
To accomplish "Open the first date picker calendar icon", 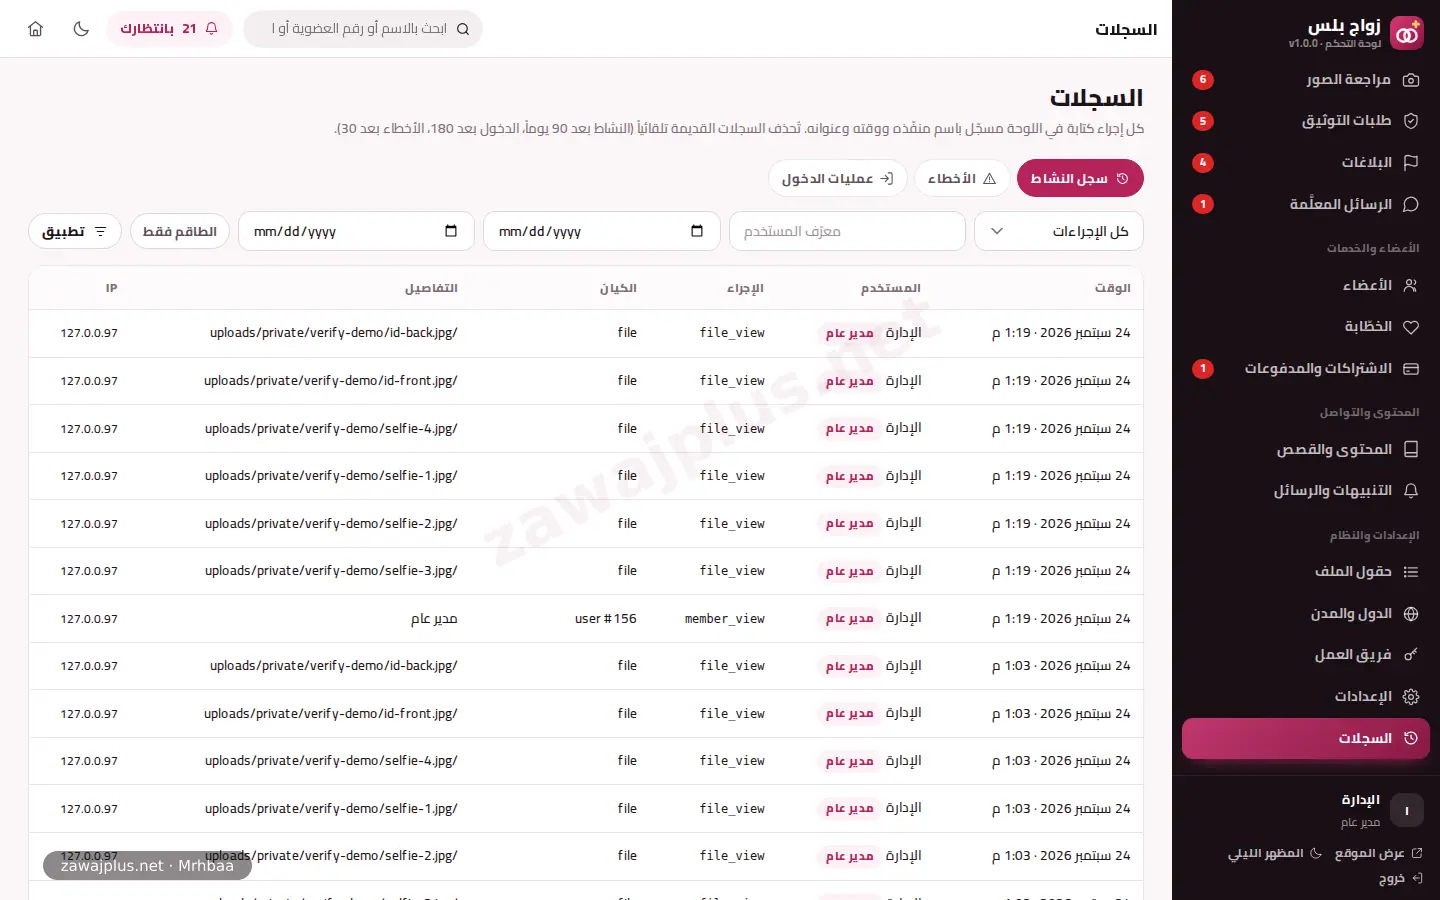I will pos(697,231).
